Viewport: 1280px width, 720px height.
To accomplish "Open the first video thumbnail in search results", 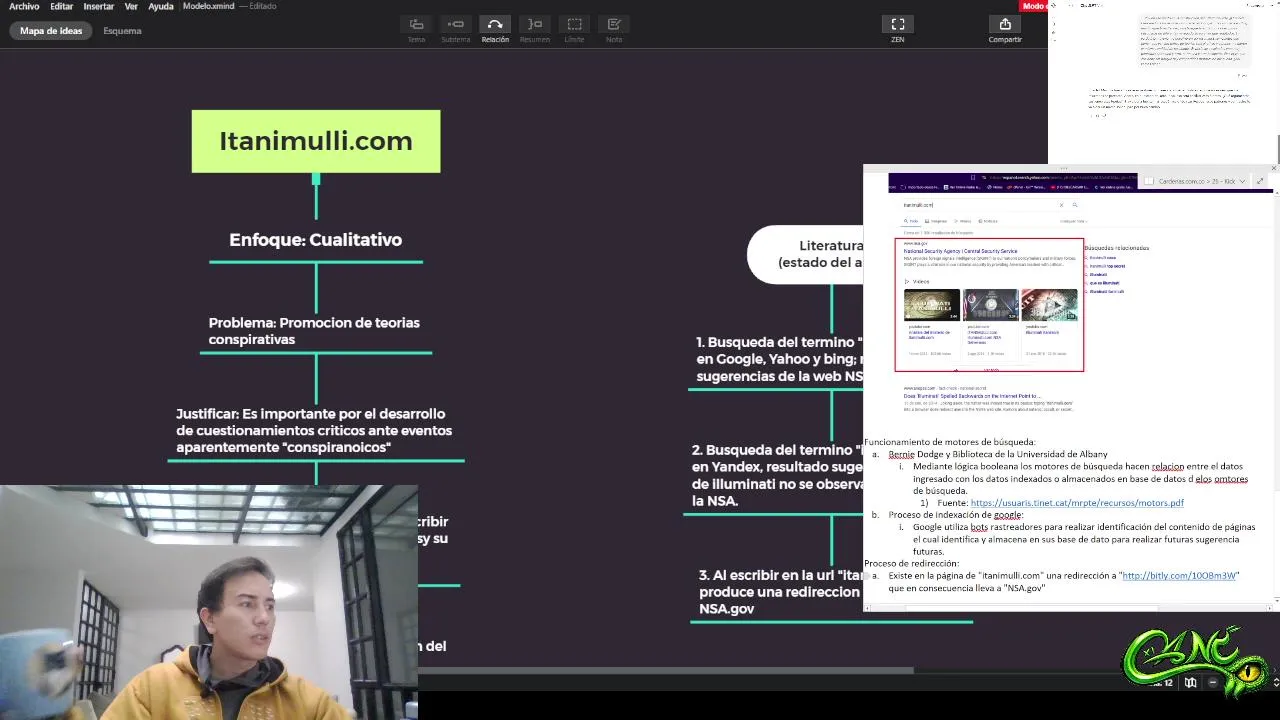I will (932, 305).
